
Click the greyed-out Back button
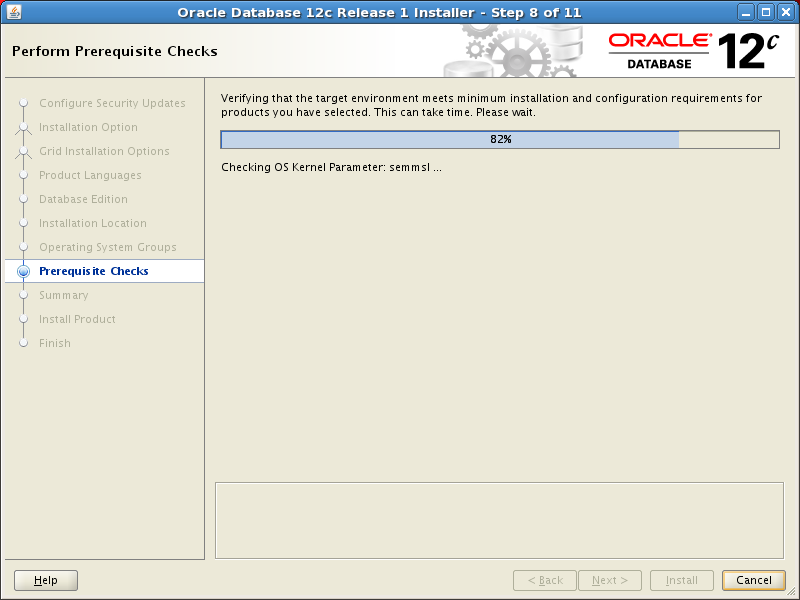click(x=545, y=580)
